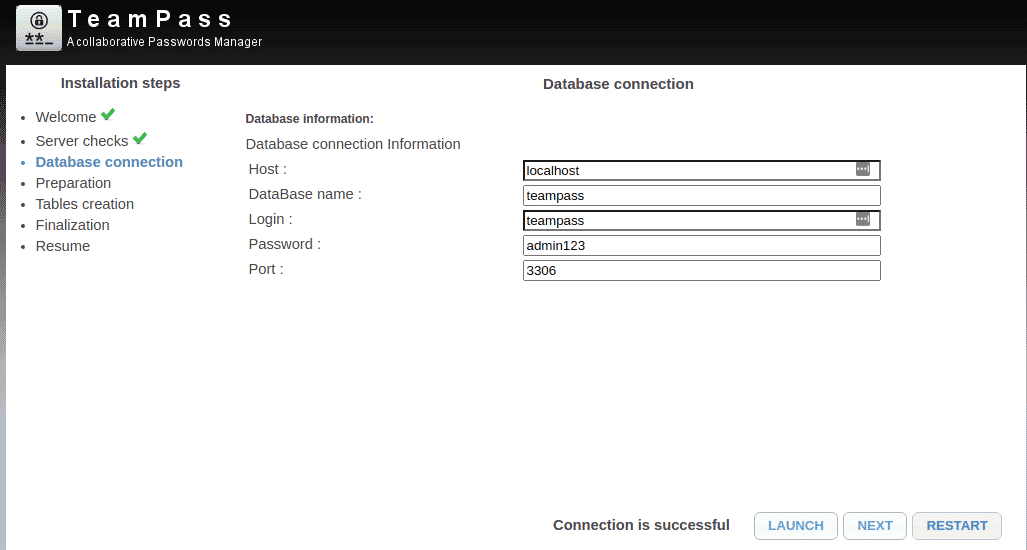Click the 'Port :' label
Viewport: 1027px width, 550px height.
click(x=266, y=268)
